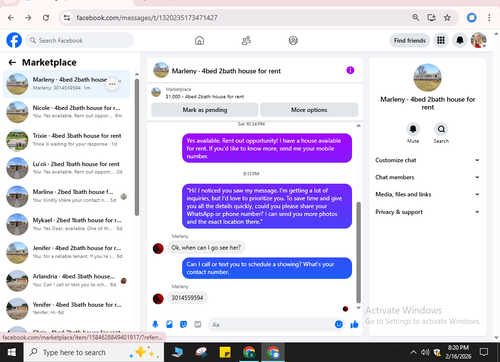500x362 pixels.
Task: View site information icon in address bar
Action: click(x=67, y=18)
